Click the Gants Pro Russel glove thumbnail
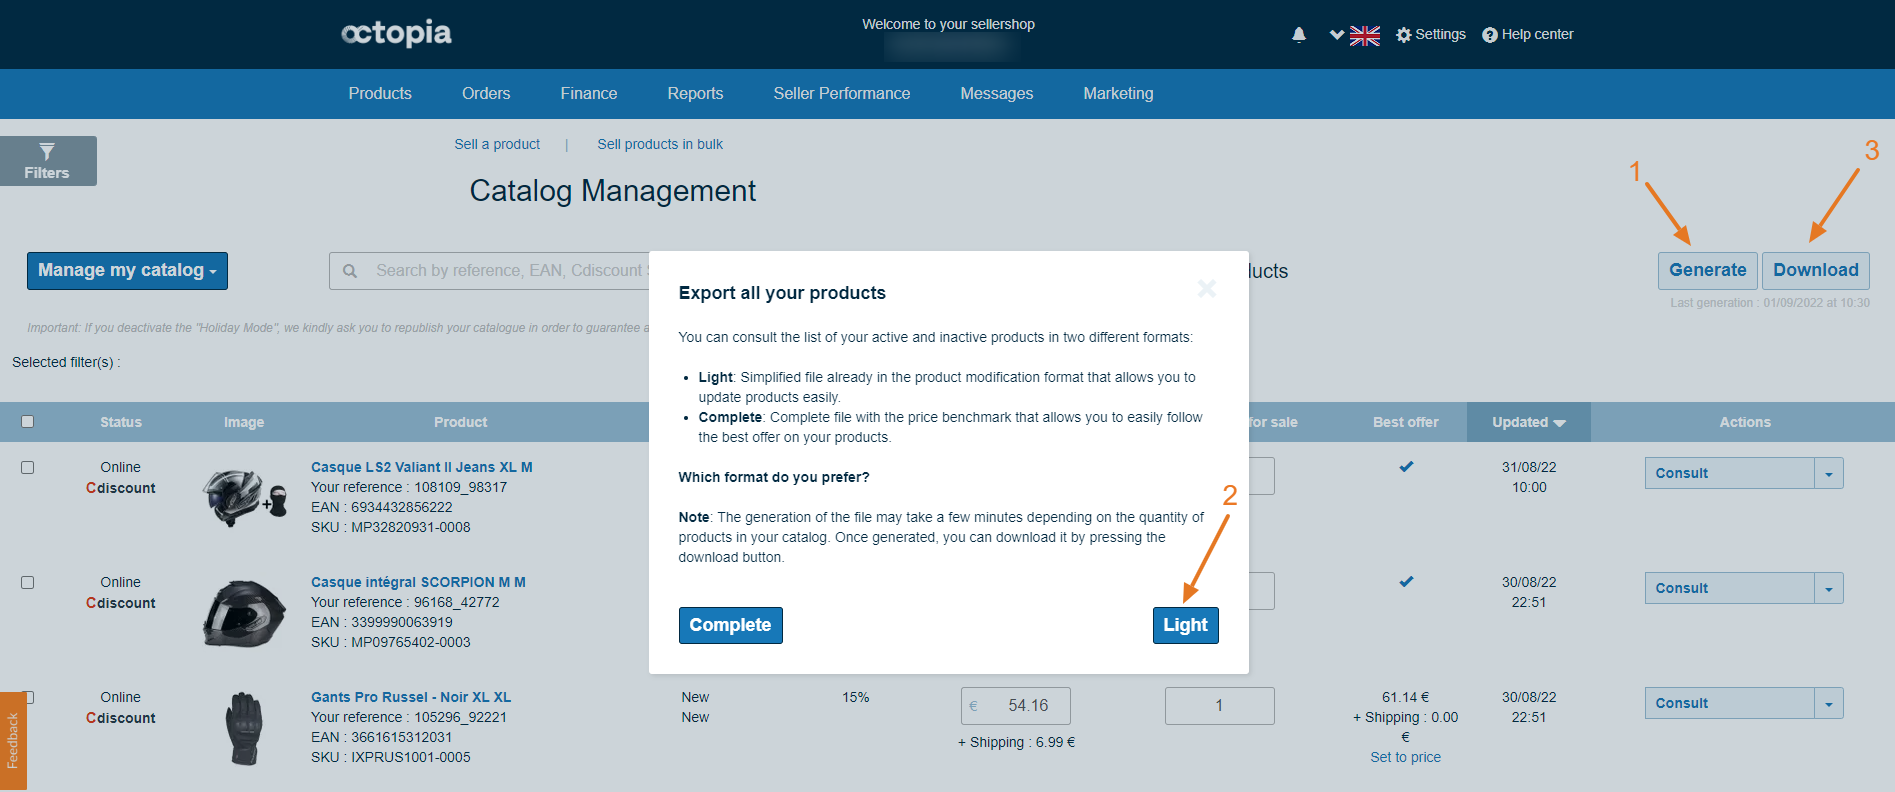Image resolution: width=1895 pixels, height=792 pixels. point(244,728)
